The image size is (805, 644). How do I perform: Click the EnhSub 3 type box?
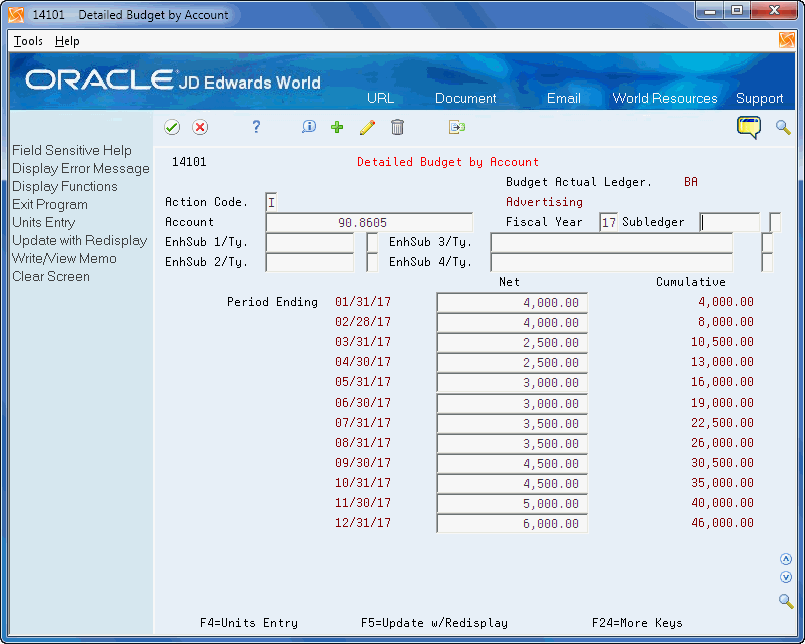tap(767, 242)
